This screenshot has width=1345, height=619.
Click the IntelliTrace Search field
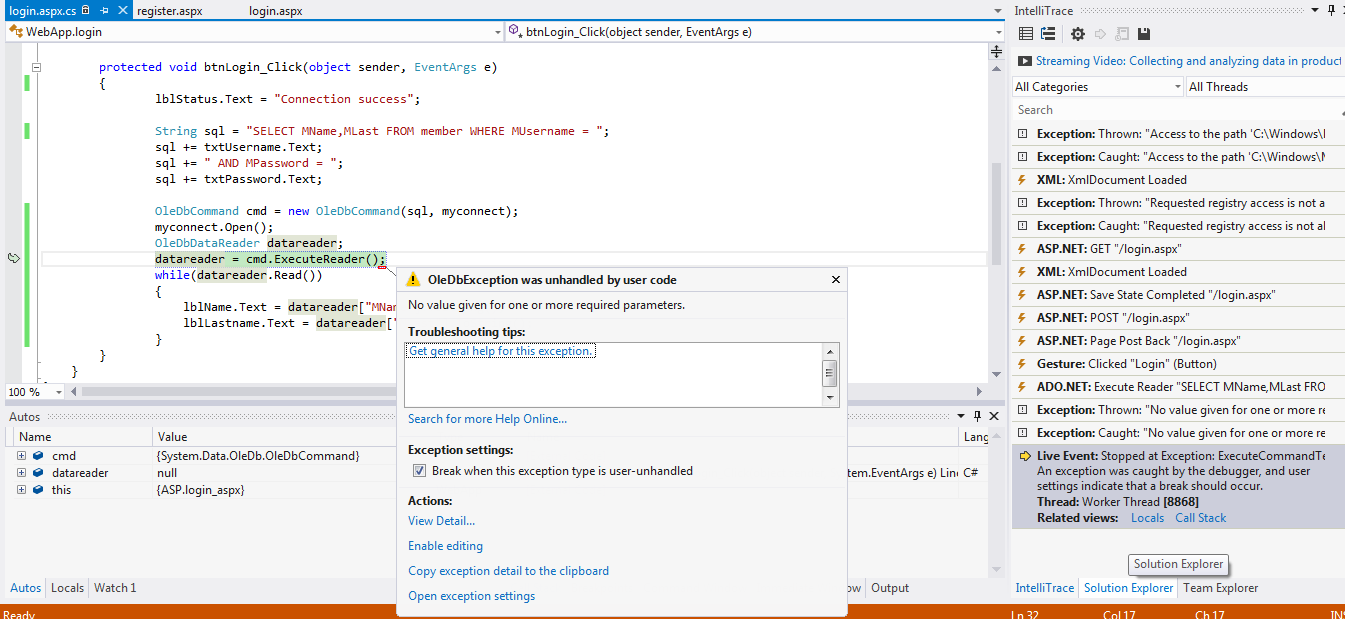click(1178, 110)
